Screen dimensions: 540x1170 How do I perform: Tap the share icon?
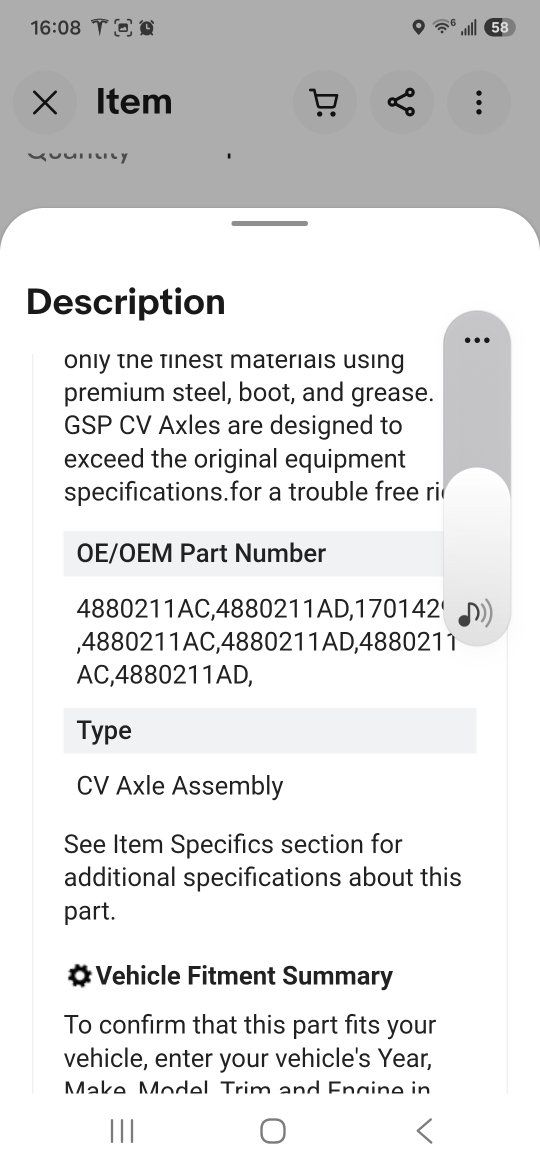point(401,102)
